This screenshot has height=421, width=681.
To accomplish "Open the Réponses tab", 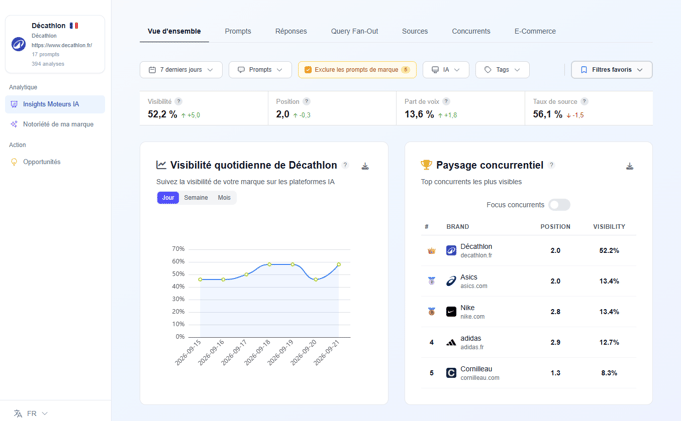I will pos(291,31).
